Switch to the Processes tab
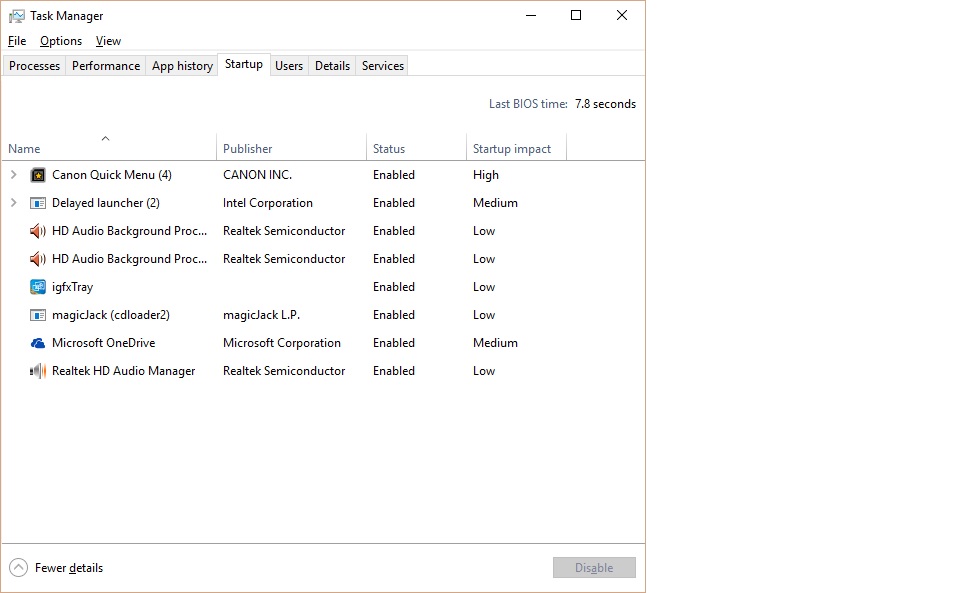This screenshot has height=593, width=960. pyautogui.click(x=34, y=65)
